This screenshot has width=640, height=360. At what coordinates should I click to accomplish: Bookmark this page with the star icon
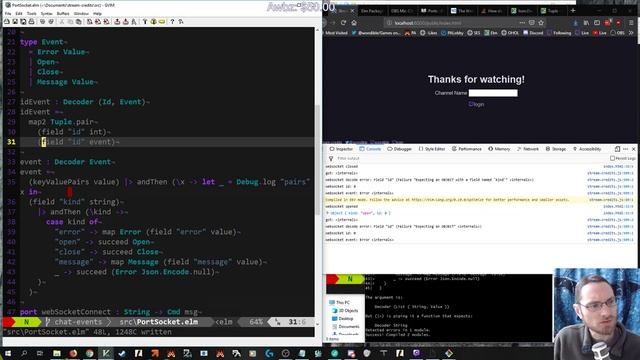pos(541,23)
